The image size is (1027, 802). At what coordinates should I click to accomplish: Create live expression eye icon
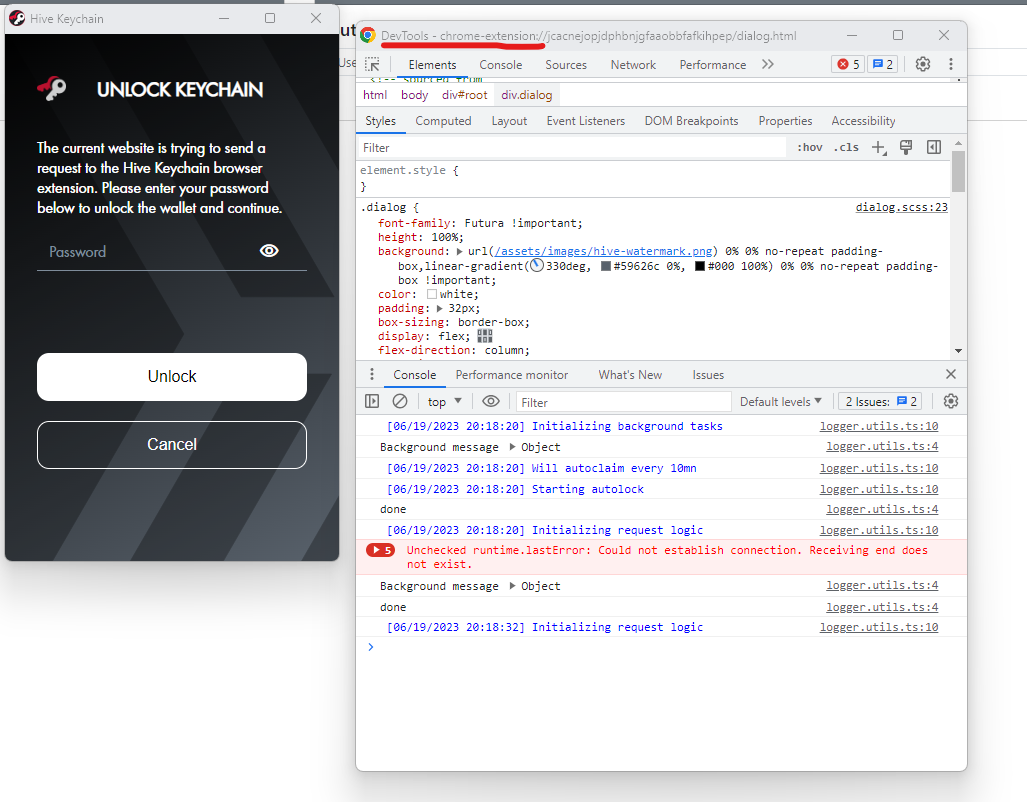click(491, 401)
